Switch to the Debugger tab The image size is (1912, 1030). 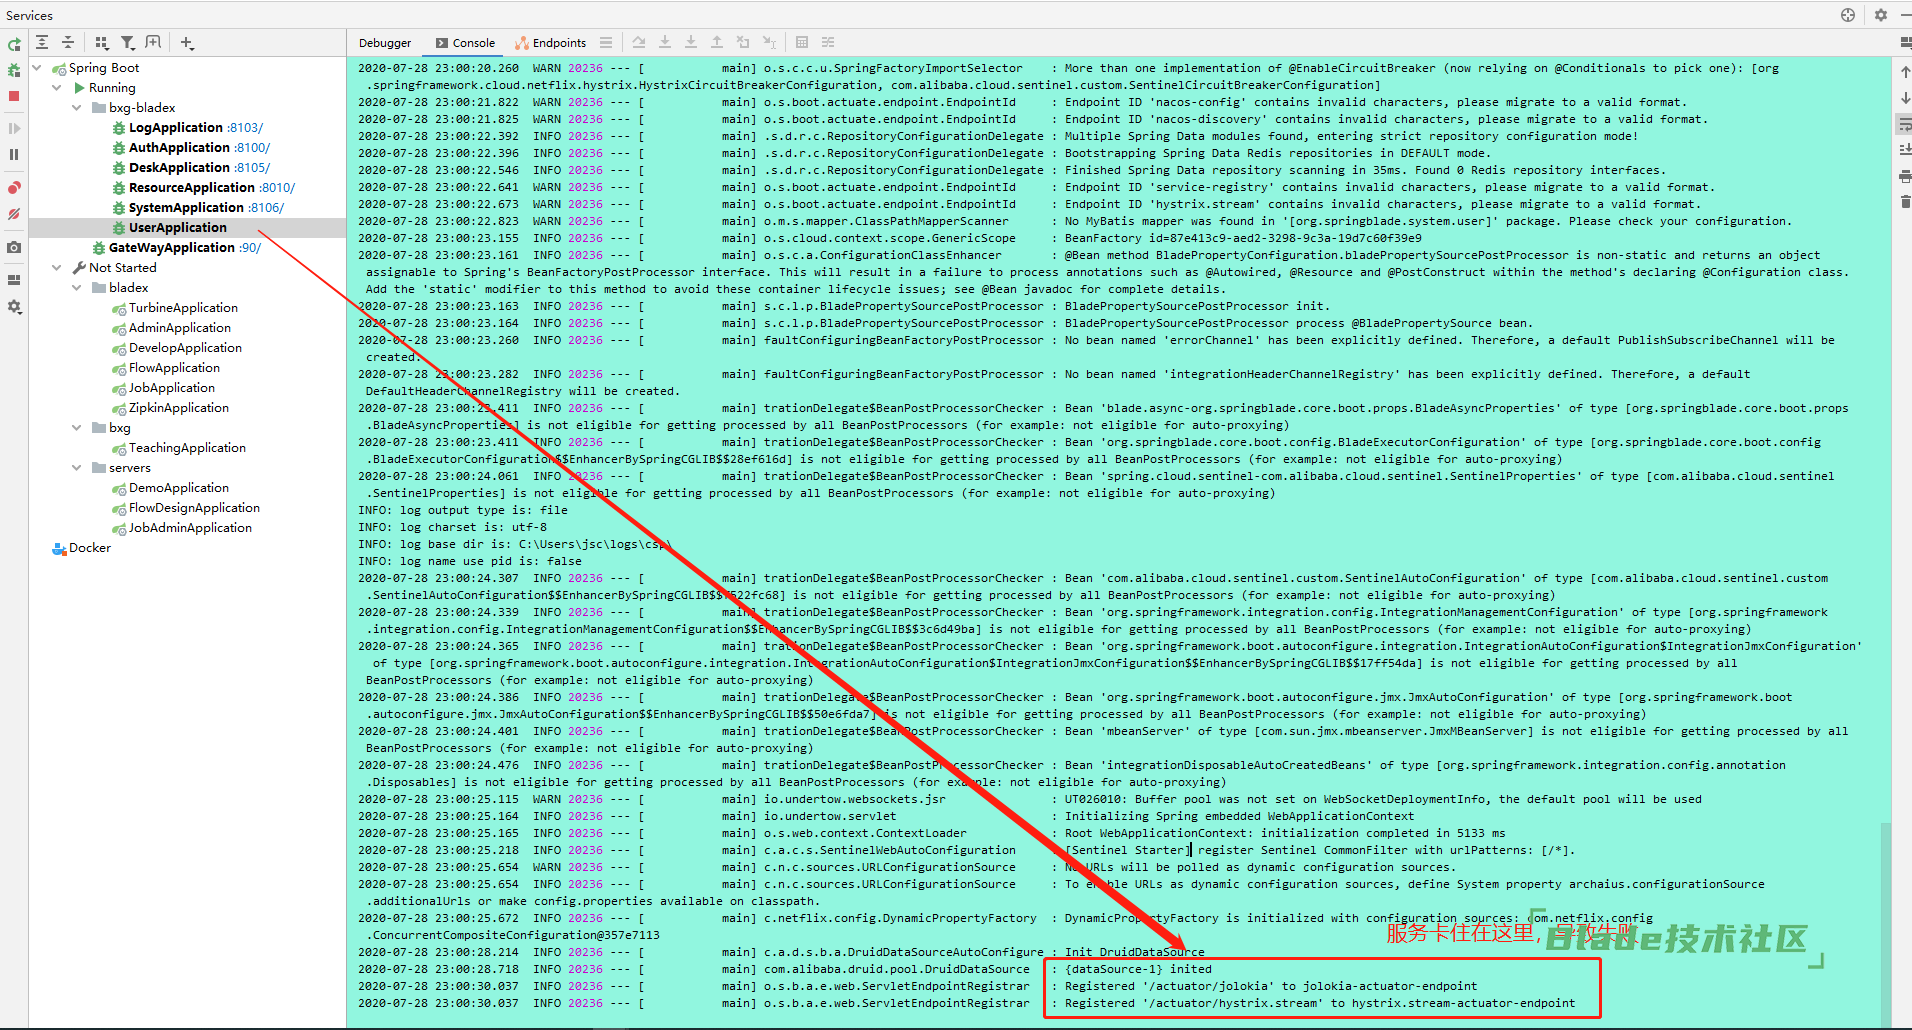pyautogui.click(x=385, y=43)
